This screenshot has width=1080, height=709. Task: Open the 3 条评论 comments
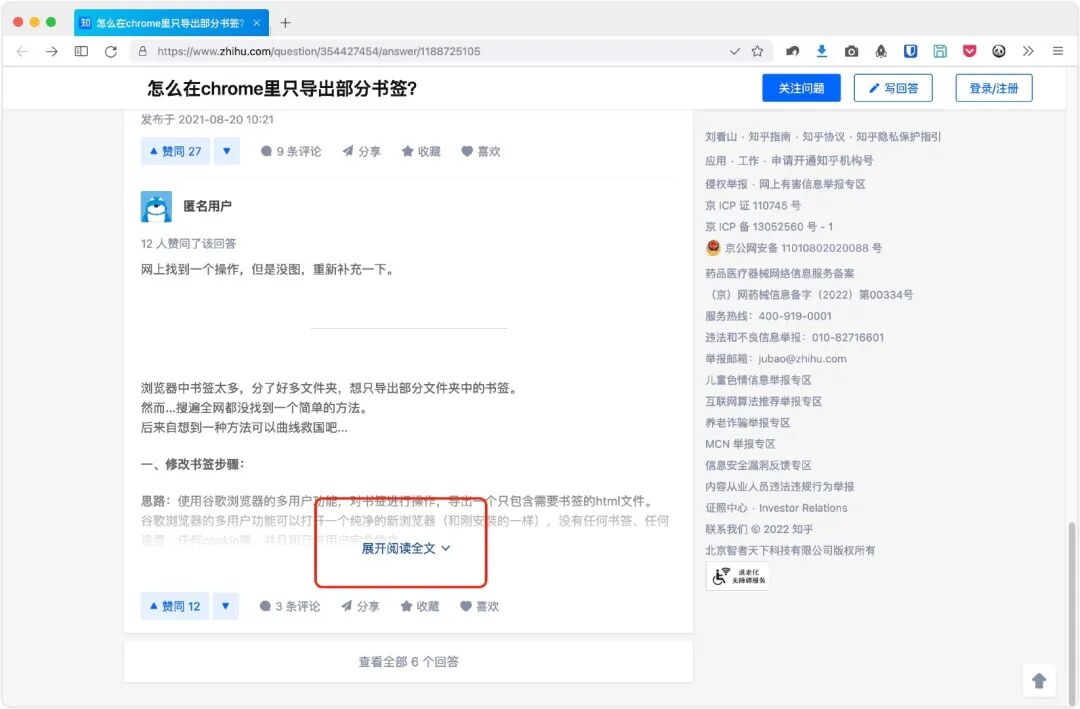(x=290, y=606)
